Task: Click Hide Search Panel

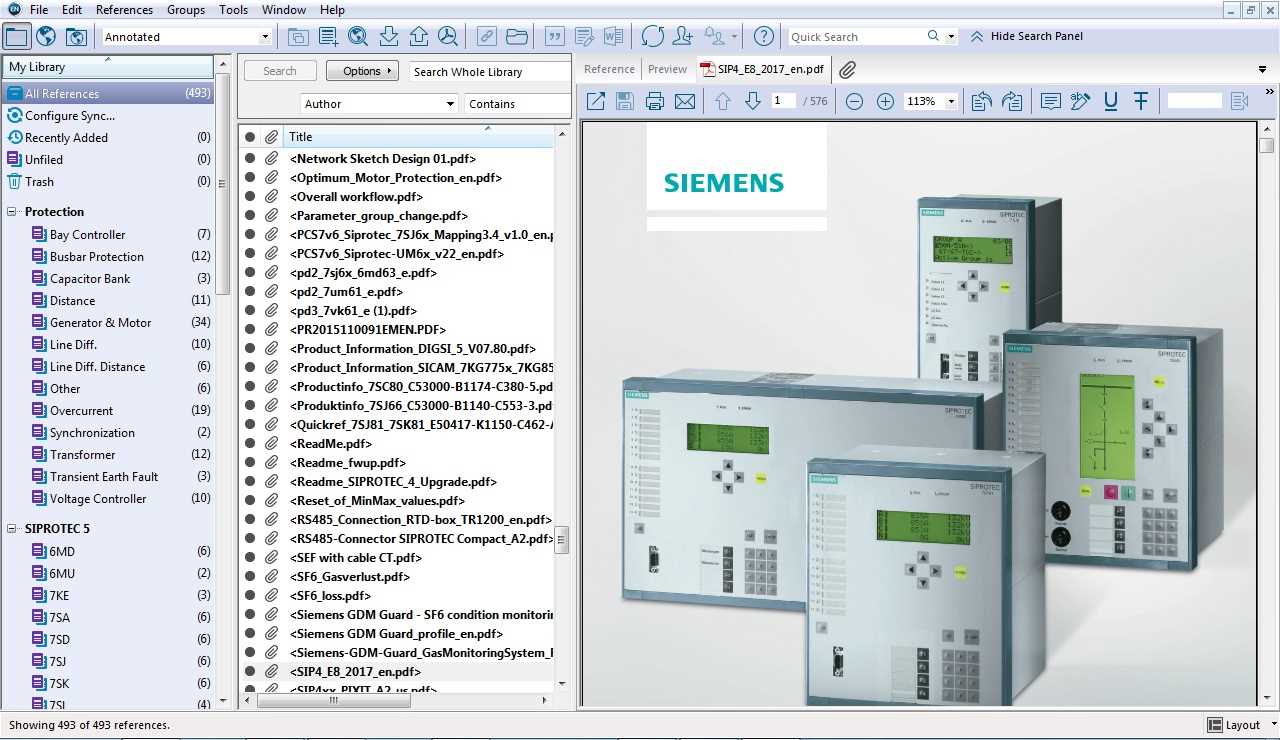Action: coord(1027,37)
